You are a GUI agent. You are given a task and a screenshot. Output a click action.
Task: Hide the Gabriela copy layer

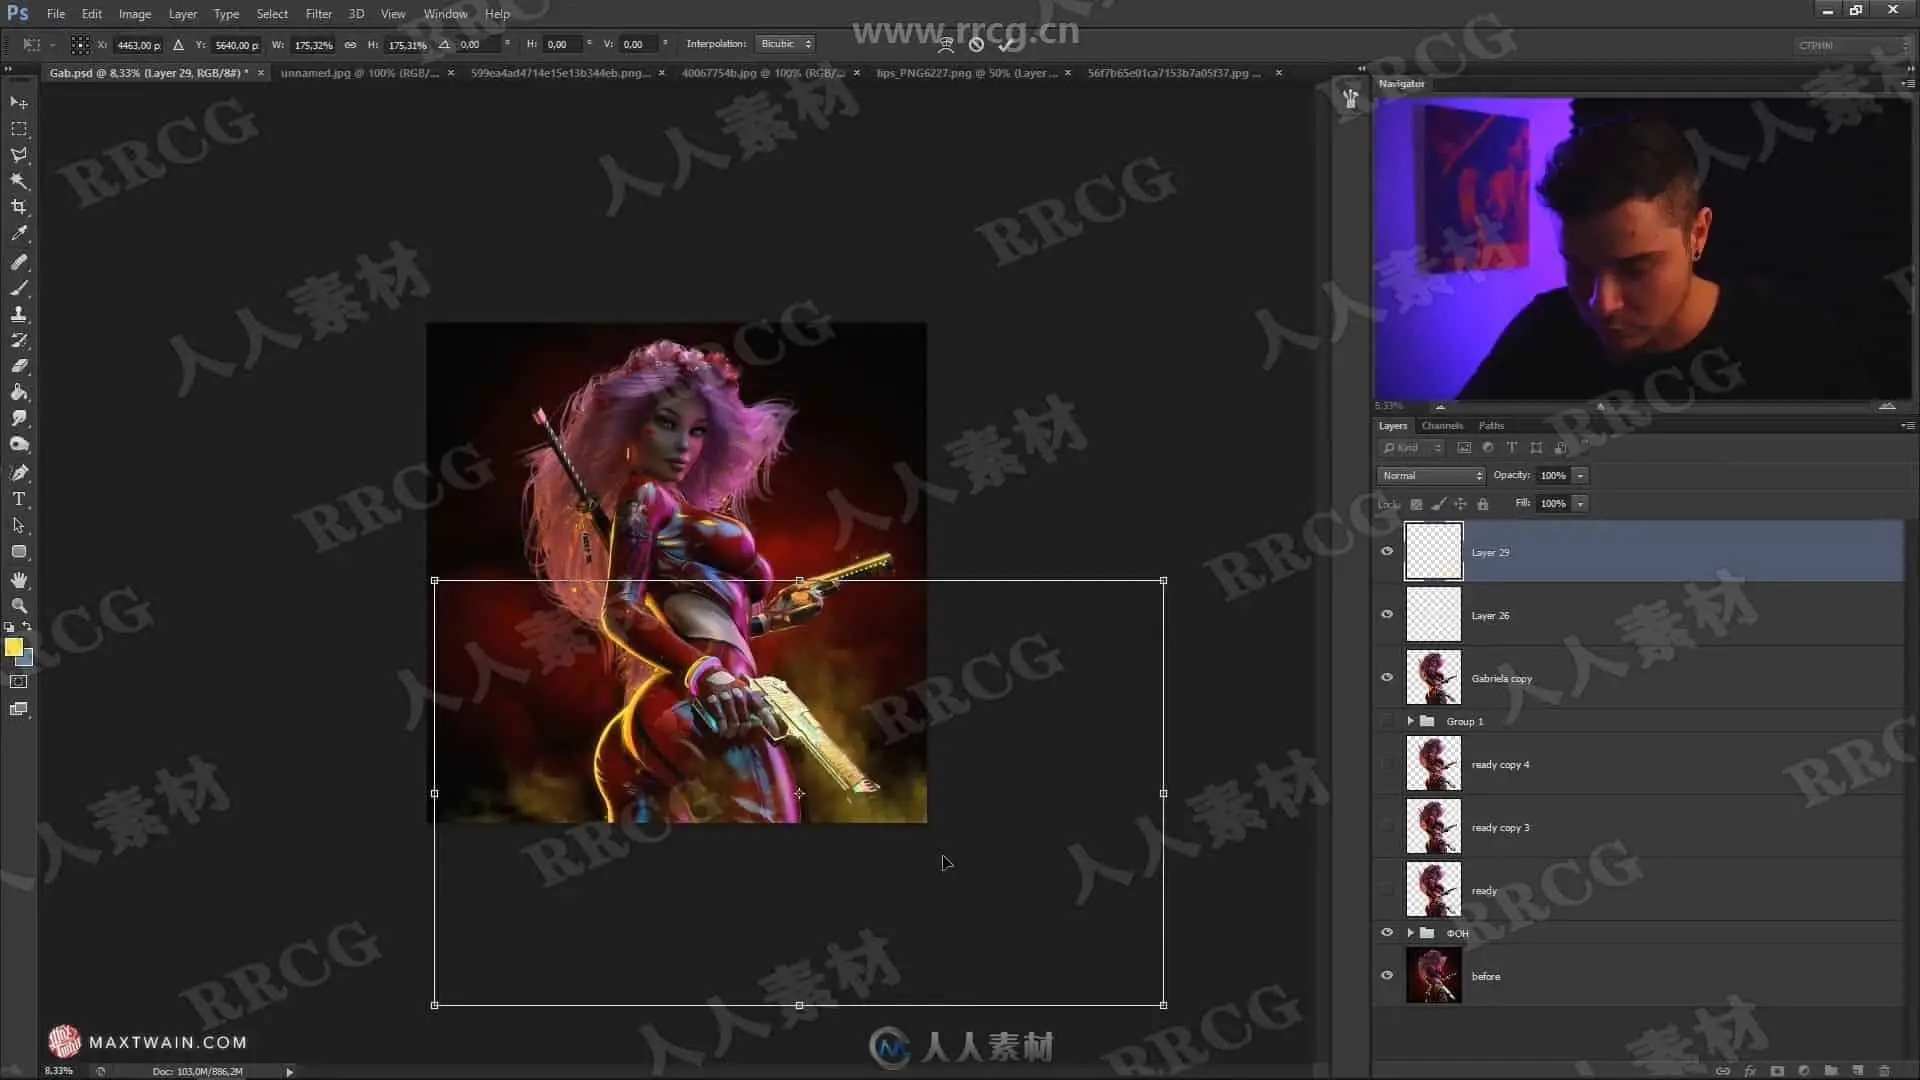coord(1387,677)
